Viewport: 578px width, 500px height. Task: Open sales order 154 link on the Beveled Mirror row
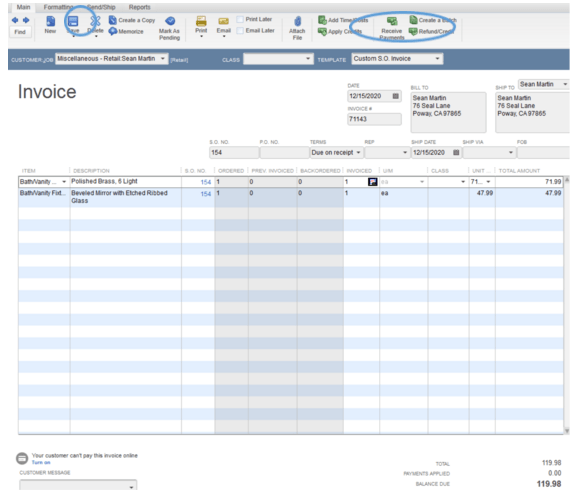(206, 194)
